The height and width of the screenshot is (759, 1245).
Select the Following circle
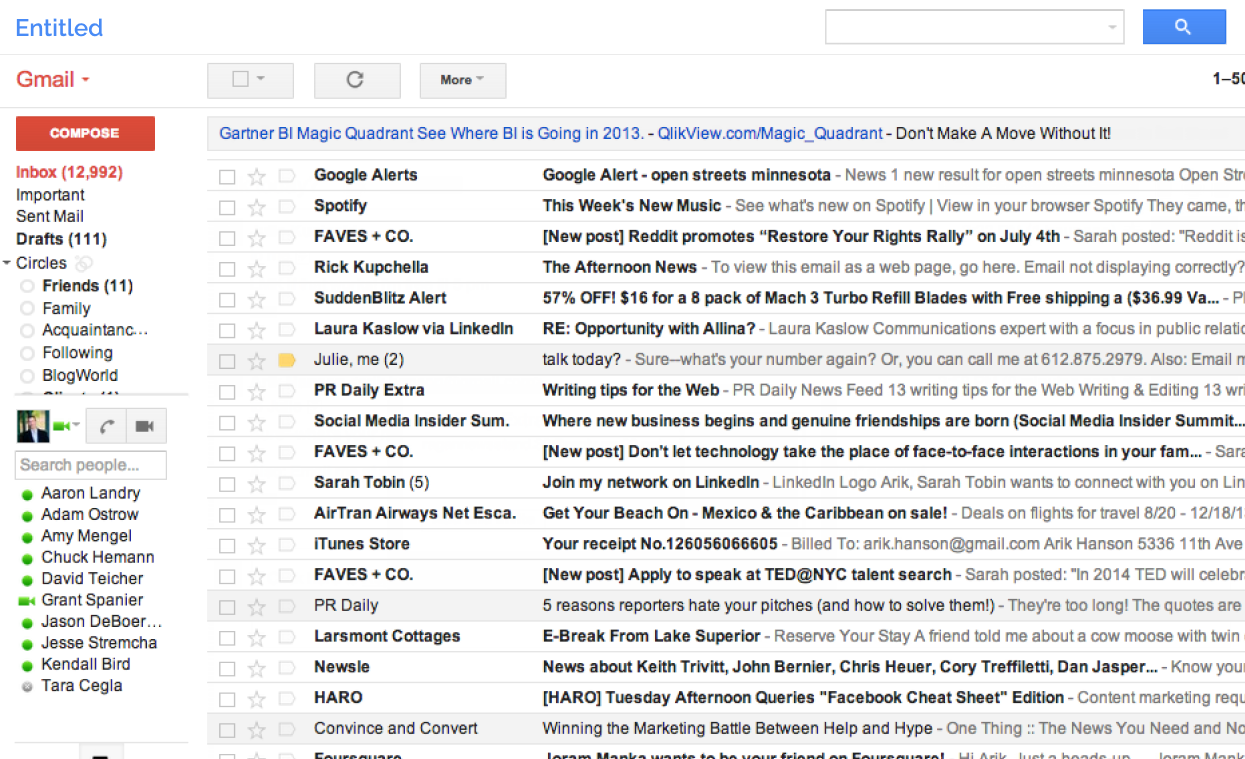(77, 353)
